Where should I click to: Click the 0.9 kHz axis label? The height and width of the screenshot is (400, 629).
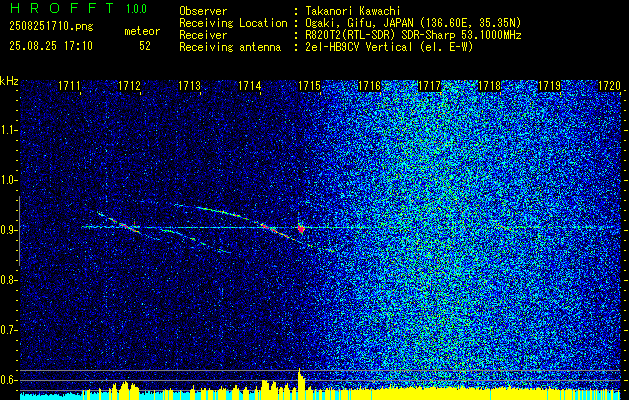click(x=9, y=230)
